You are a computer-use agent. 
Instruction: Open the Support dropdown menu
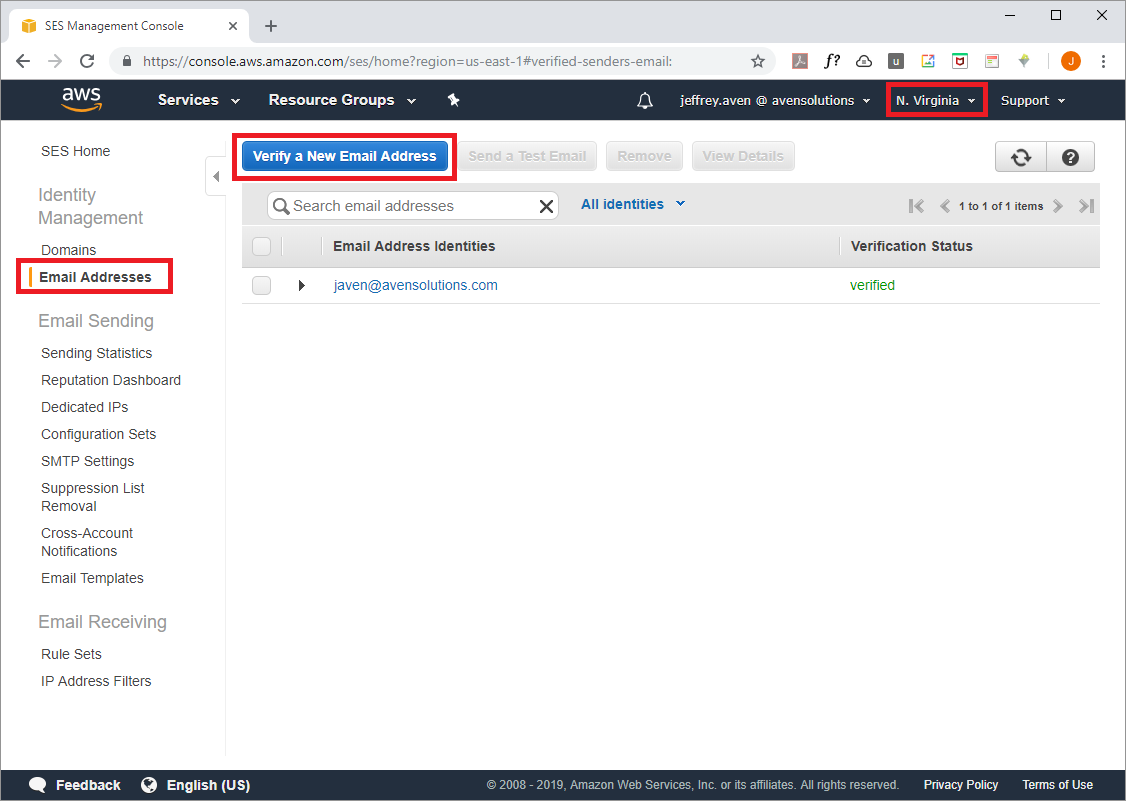(1033, 101)
